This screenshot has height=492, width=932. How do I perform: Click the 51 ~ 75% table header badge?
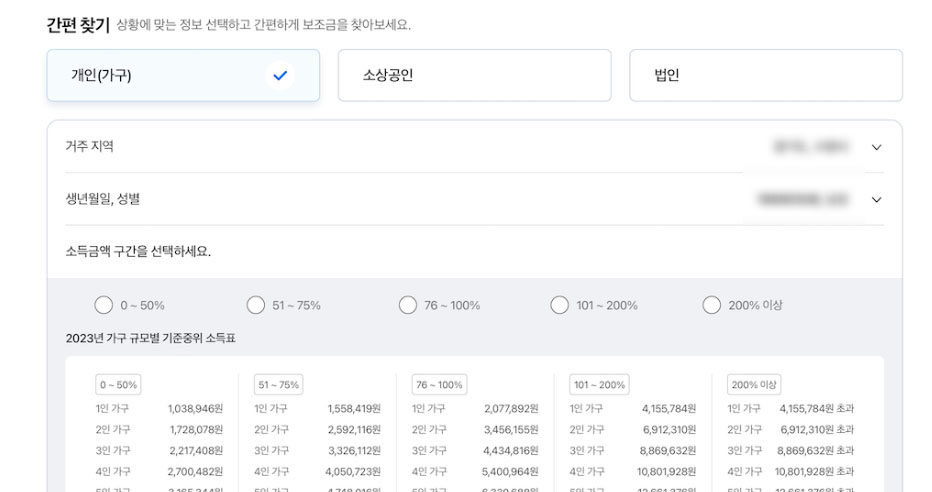tap(279, 384)
